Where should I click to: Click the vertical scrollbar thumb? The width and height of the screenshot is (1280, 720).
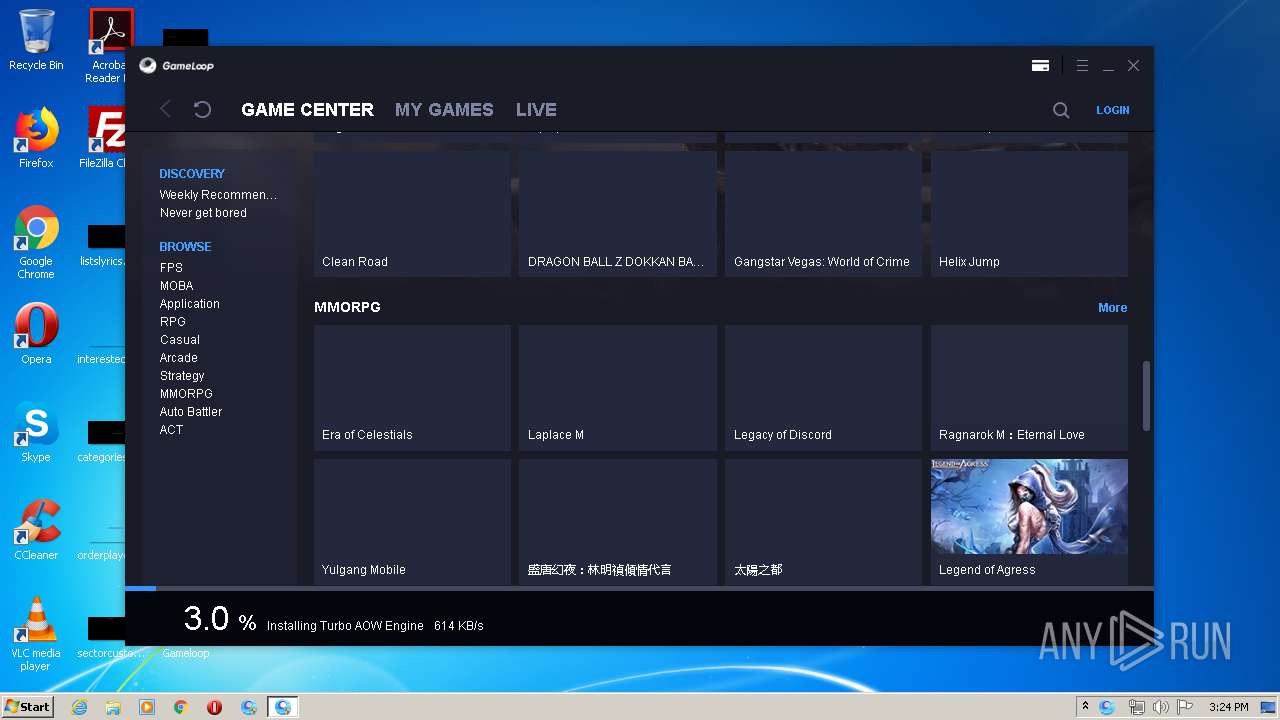[1146, 396]
